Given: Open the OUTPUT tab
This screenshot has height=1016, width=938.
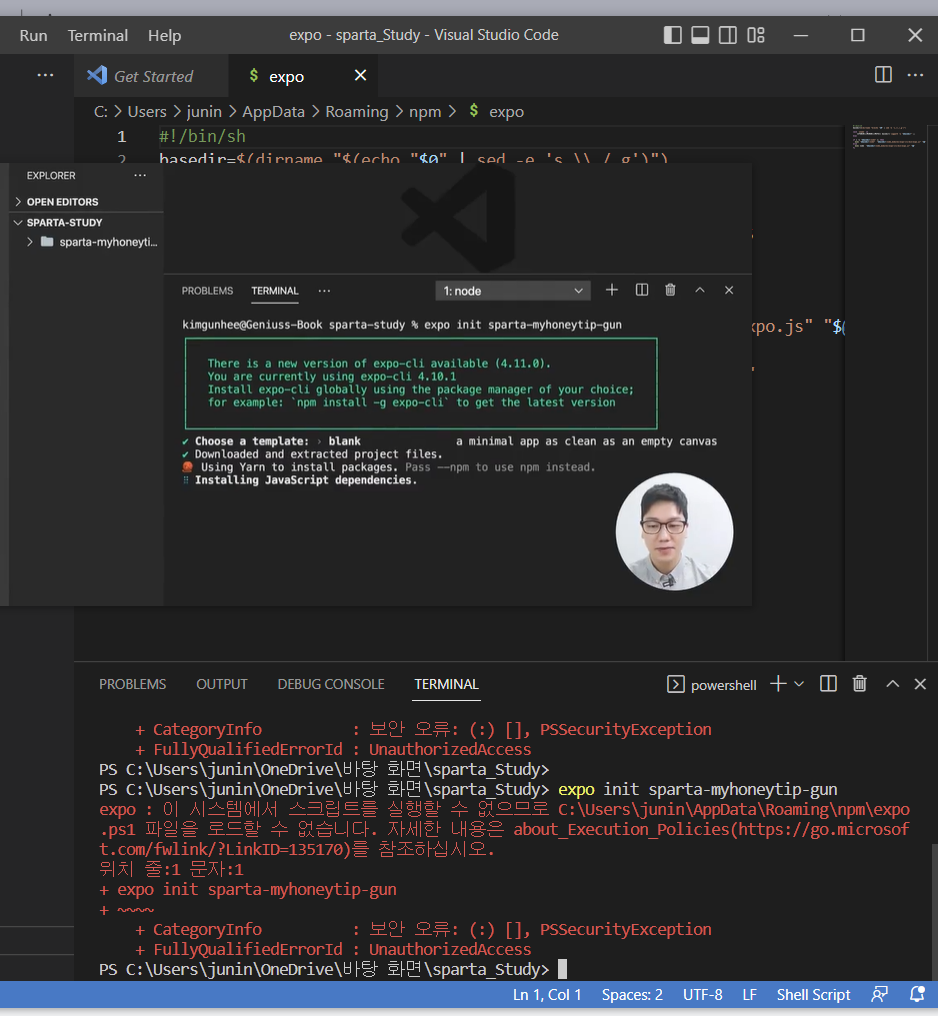Looking at the screenshot, I should 222,684.
